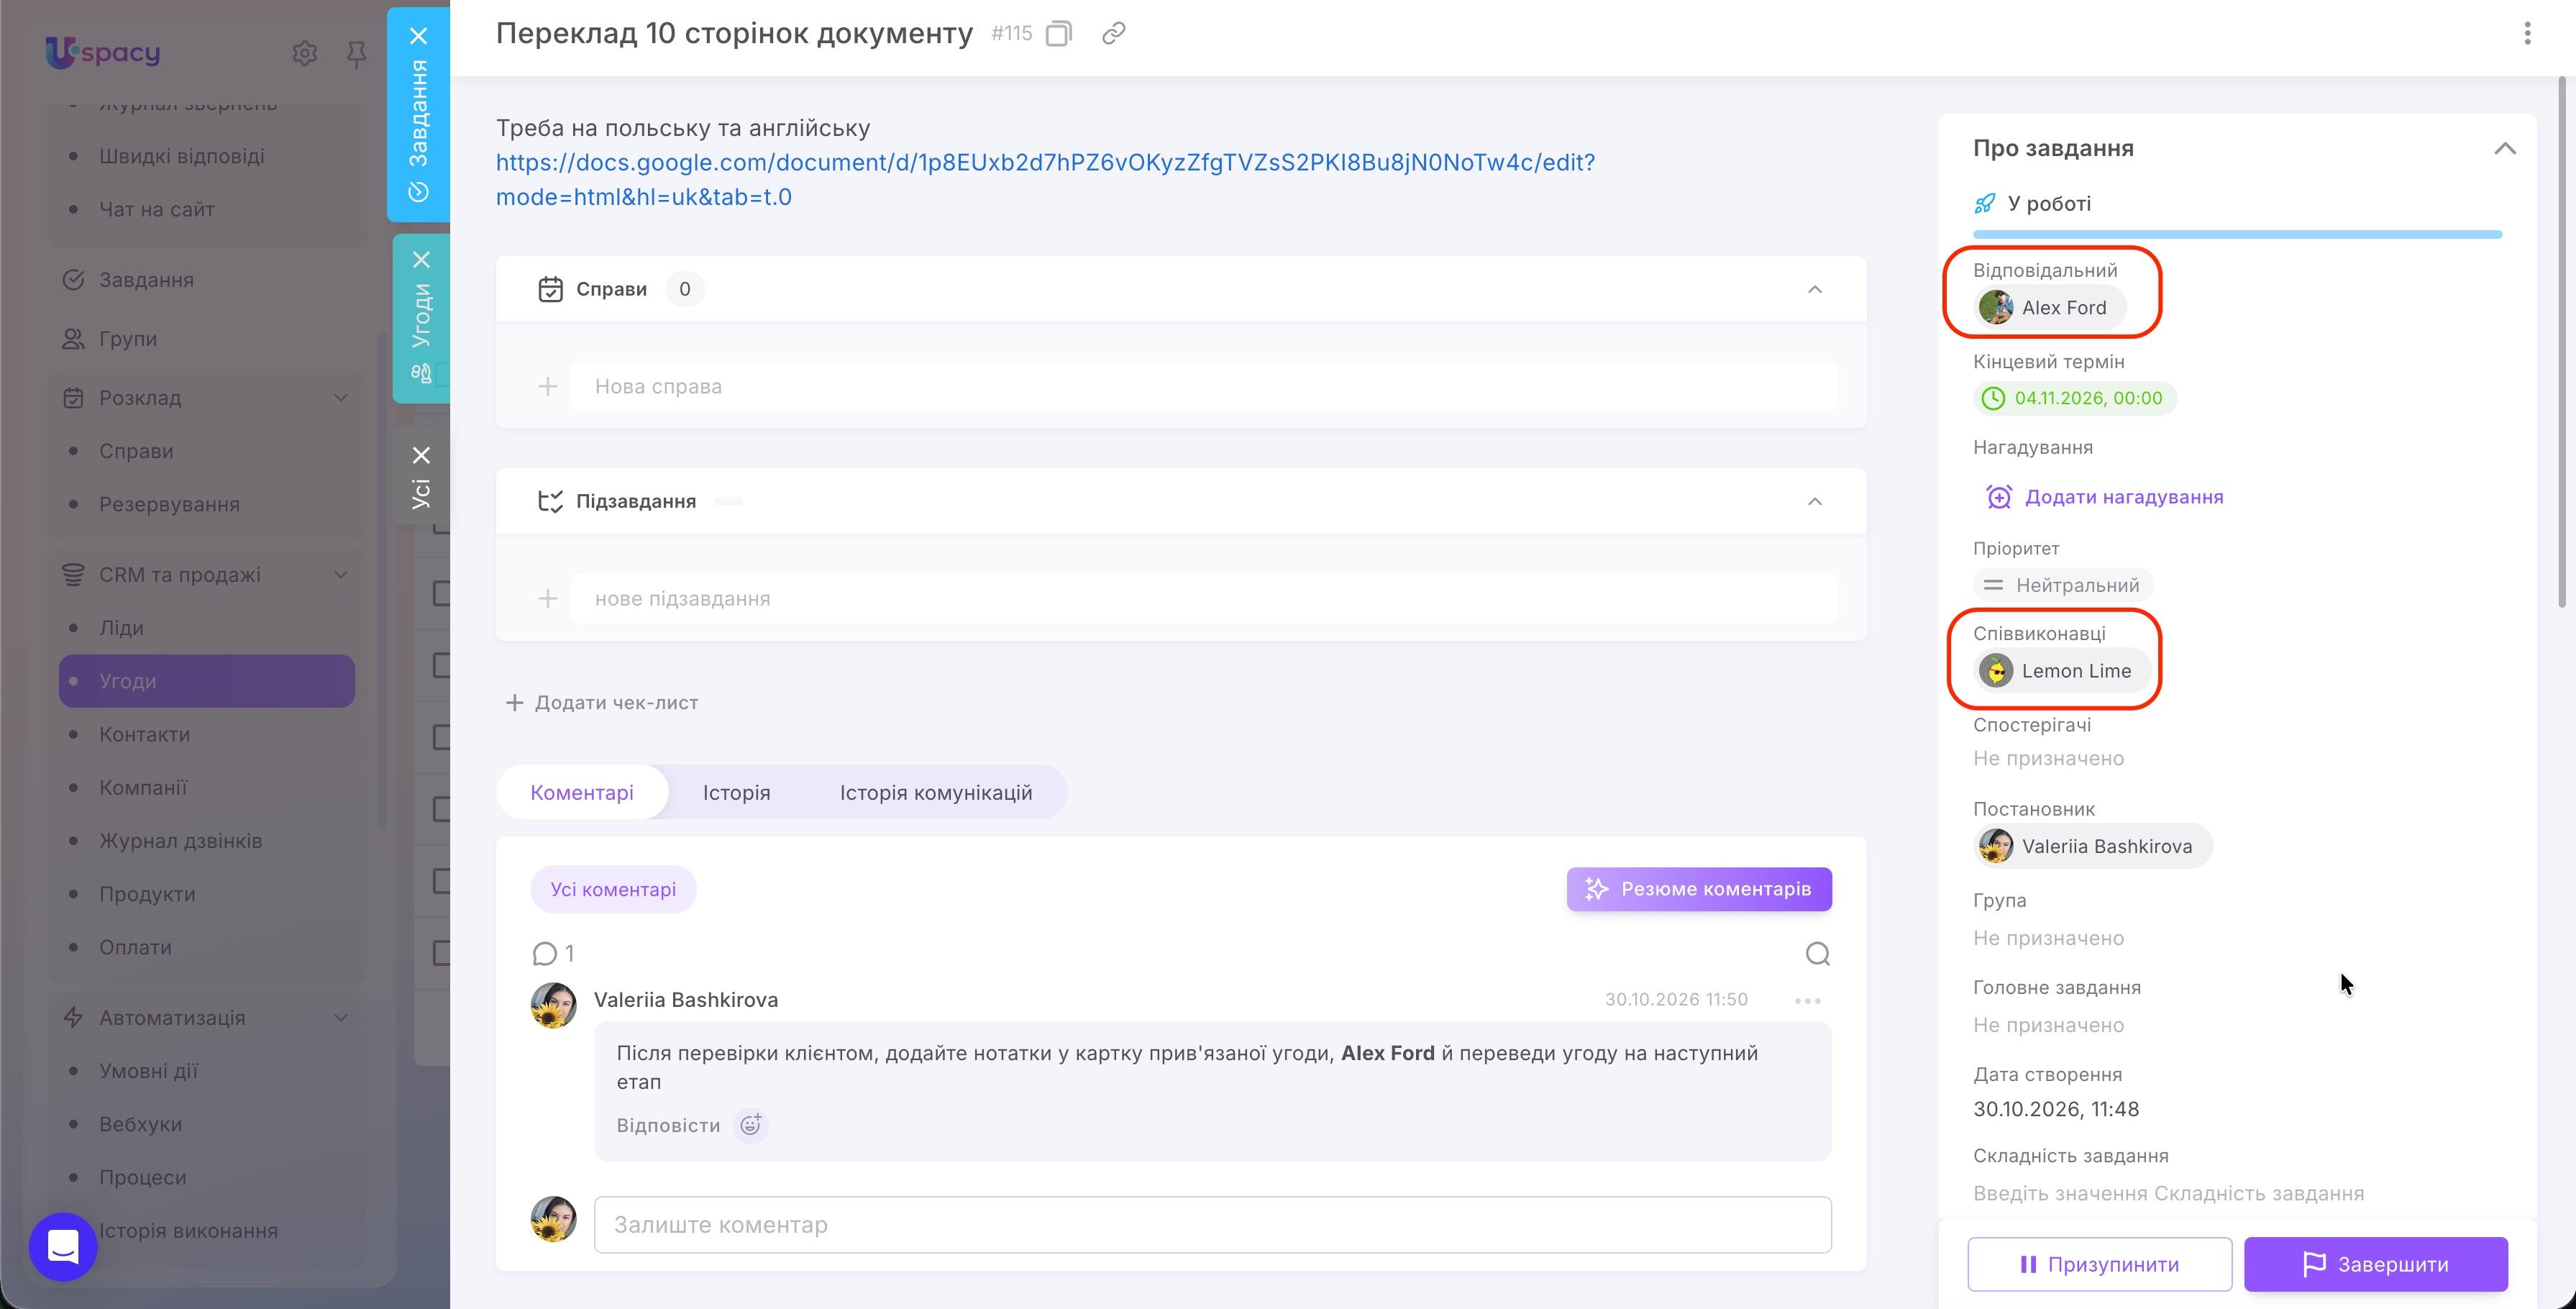Viewport: 2576px width, 1309px height.
Task: Add emoji reaction to the comment
Action: (x=750, y=1125)
